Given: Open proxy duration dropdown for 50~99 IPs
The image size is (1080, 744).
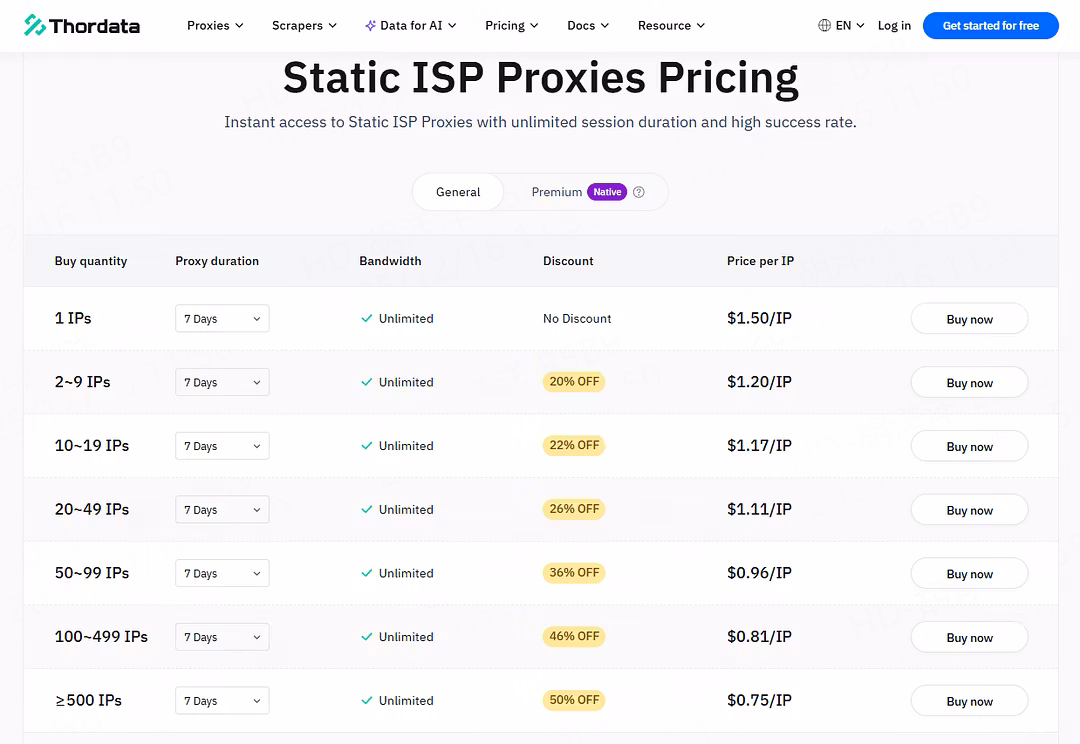Looking at the screenshot, I should point(222,573).
